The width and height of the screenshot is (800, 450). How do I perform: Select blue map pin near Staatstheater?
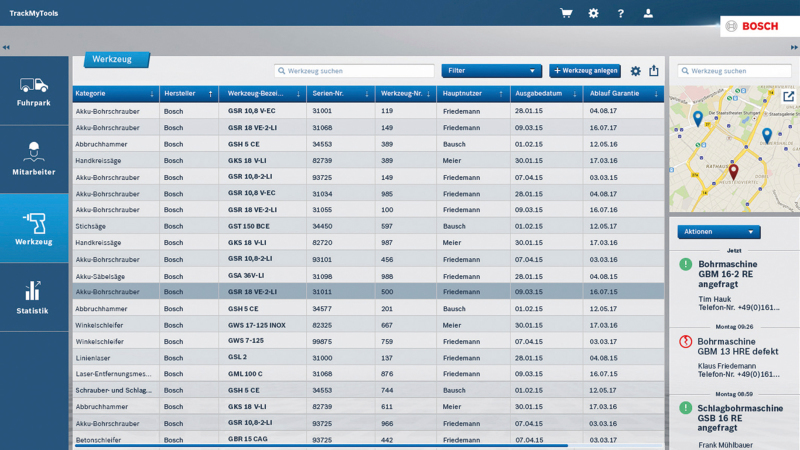tap(698, 118)
